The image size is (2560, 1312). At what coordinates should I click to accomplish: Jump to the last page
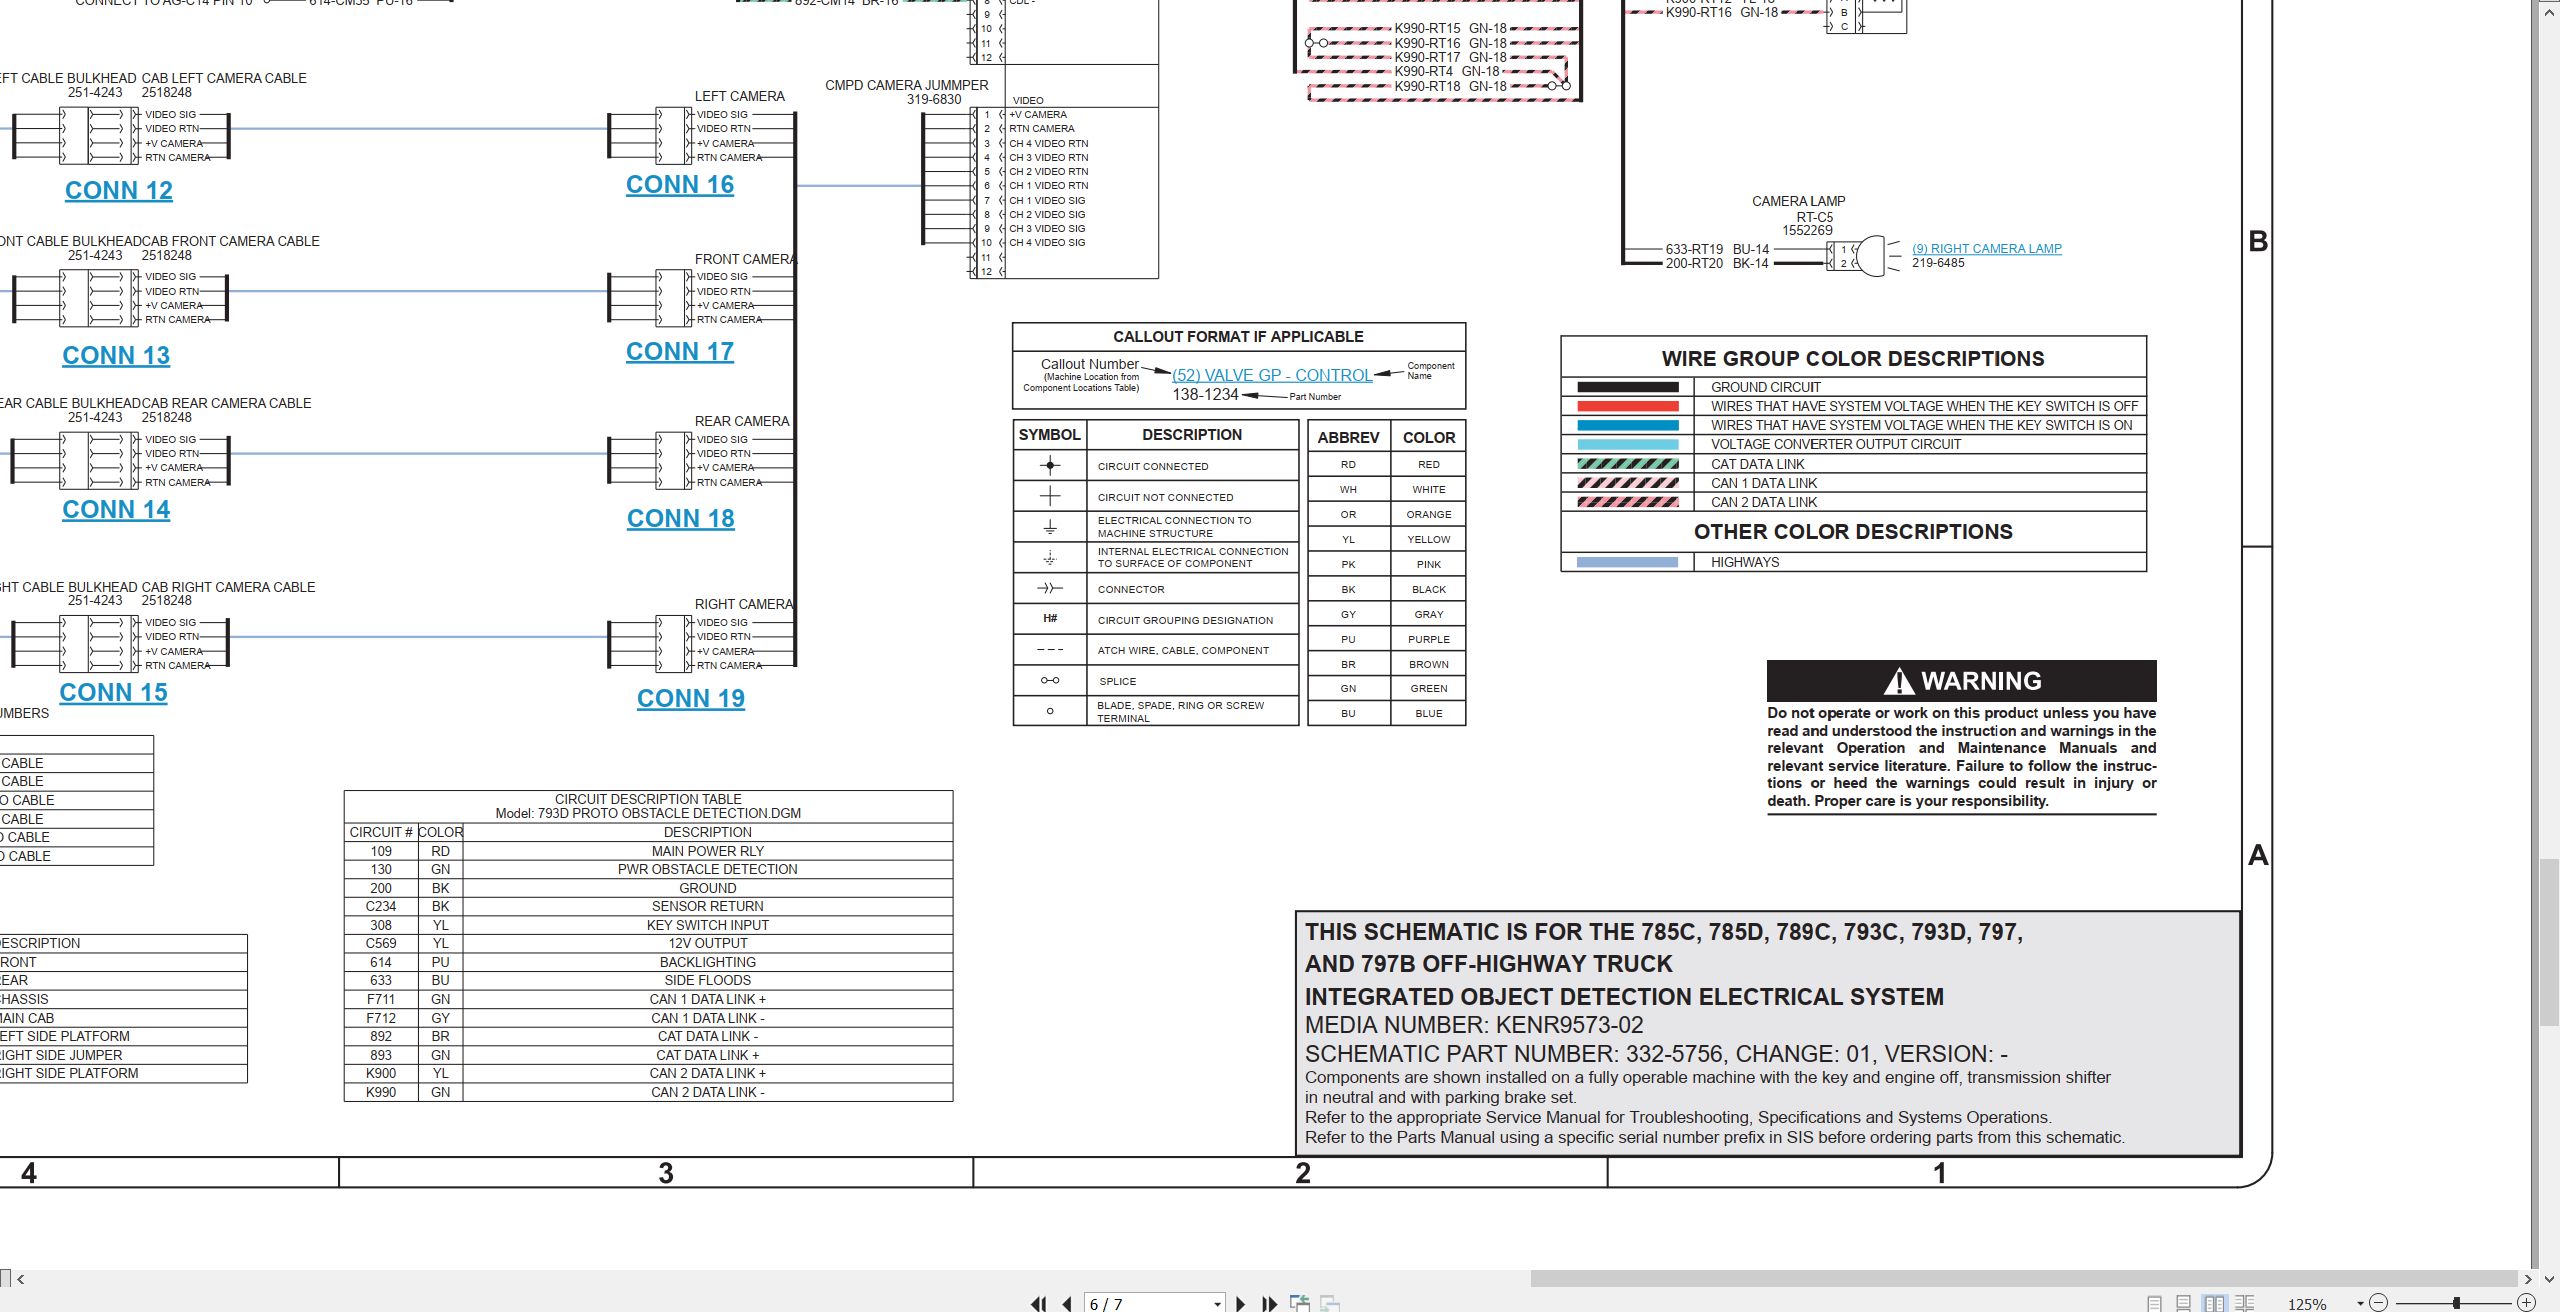coord(1269,1303)
